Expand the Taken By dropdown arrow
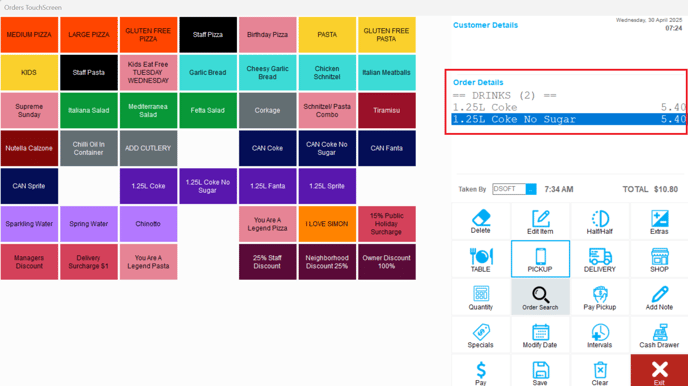 pyautogui.click(x=531, y=189)
